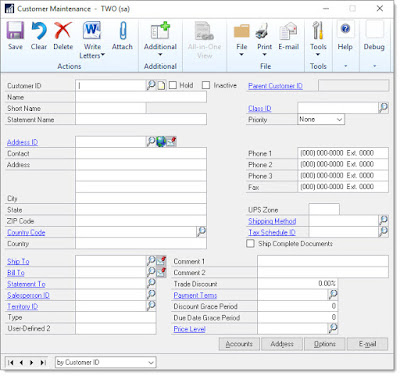Click the globe map icon by Address ID
Viewport: 400px width, 376px height.
tap(161, 142)
